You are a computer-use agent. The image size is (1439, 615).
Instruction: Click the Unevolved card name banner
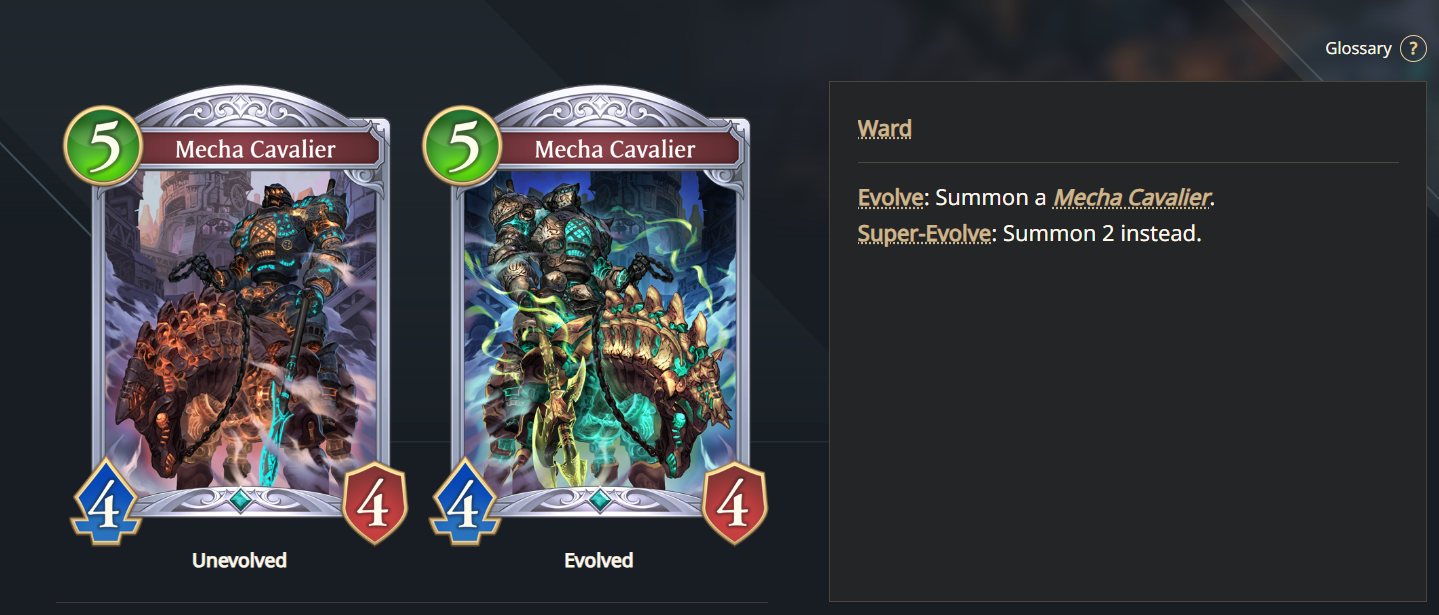pos(256,150)
